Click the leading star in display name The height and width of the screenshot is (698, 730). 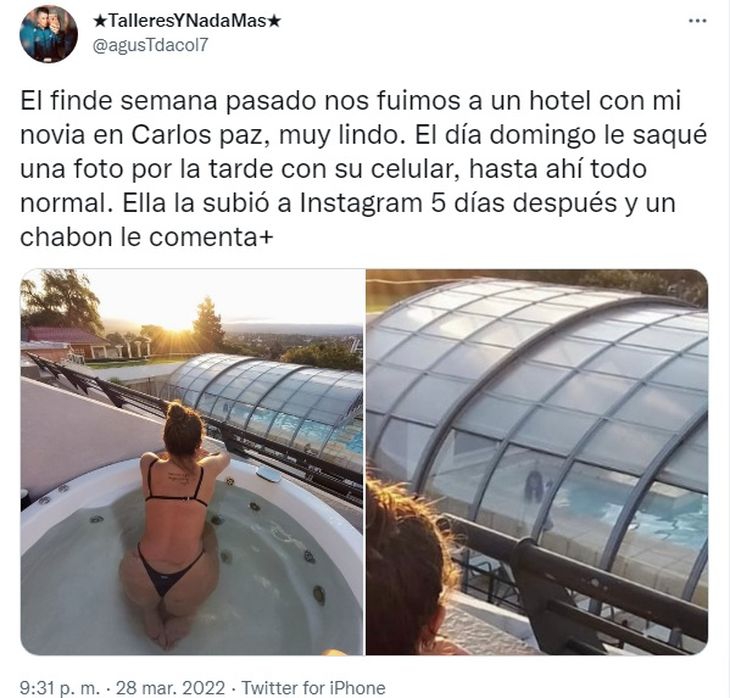(x=99, y=21)
